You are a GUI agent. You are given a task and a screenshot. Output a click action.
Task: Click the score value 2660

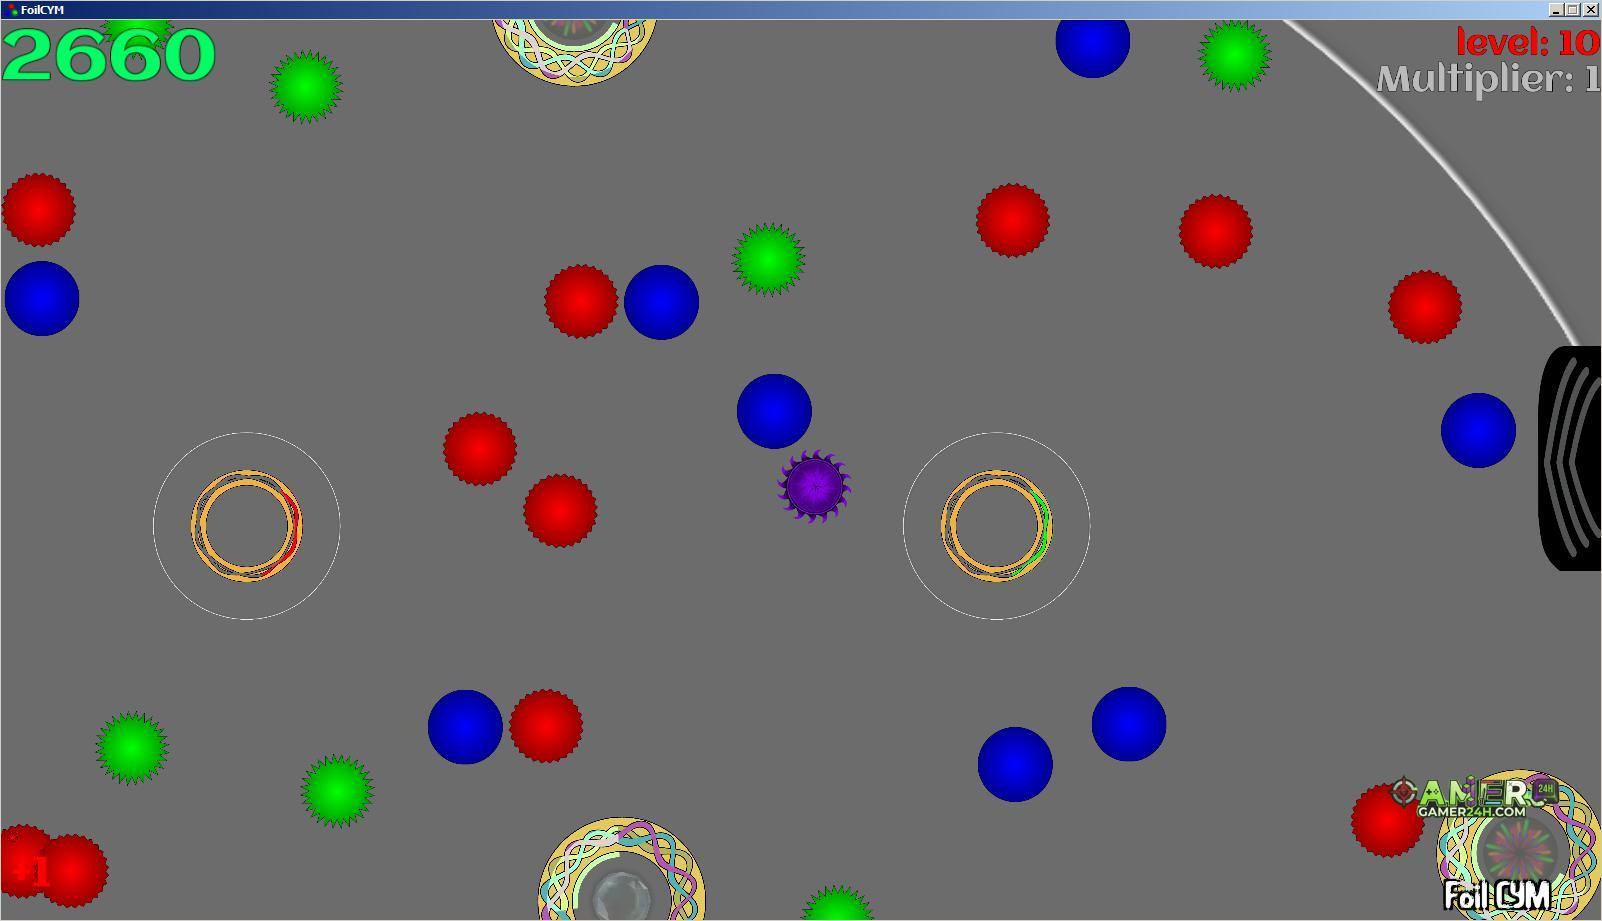pyautogui.click(x=109, y=55)
